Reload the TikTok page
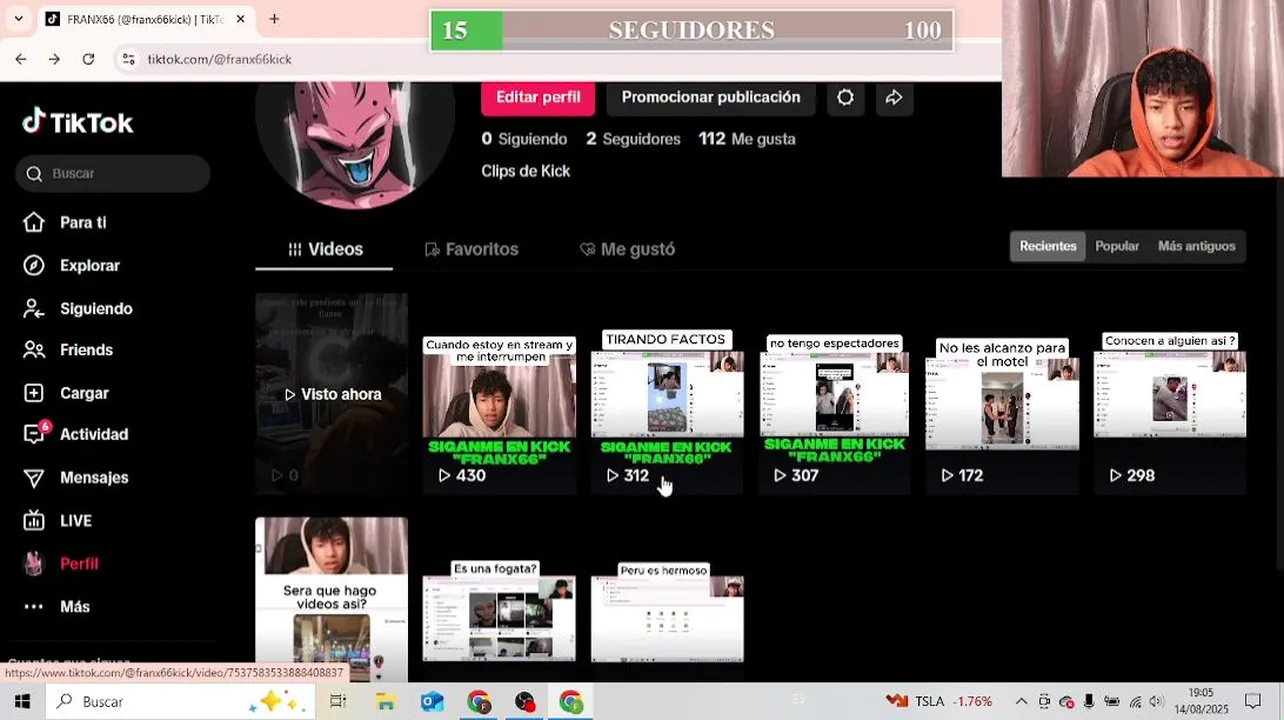 coord(88,59)
